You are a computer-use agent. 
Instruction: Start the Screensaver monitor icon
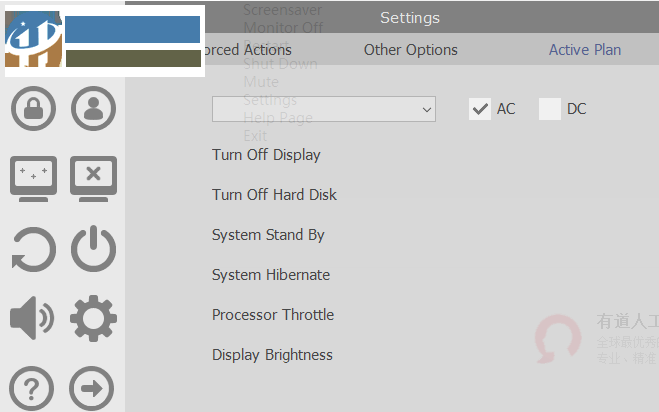coord(33,179)
